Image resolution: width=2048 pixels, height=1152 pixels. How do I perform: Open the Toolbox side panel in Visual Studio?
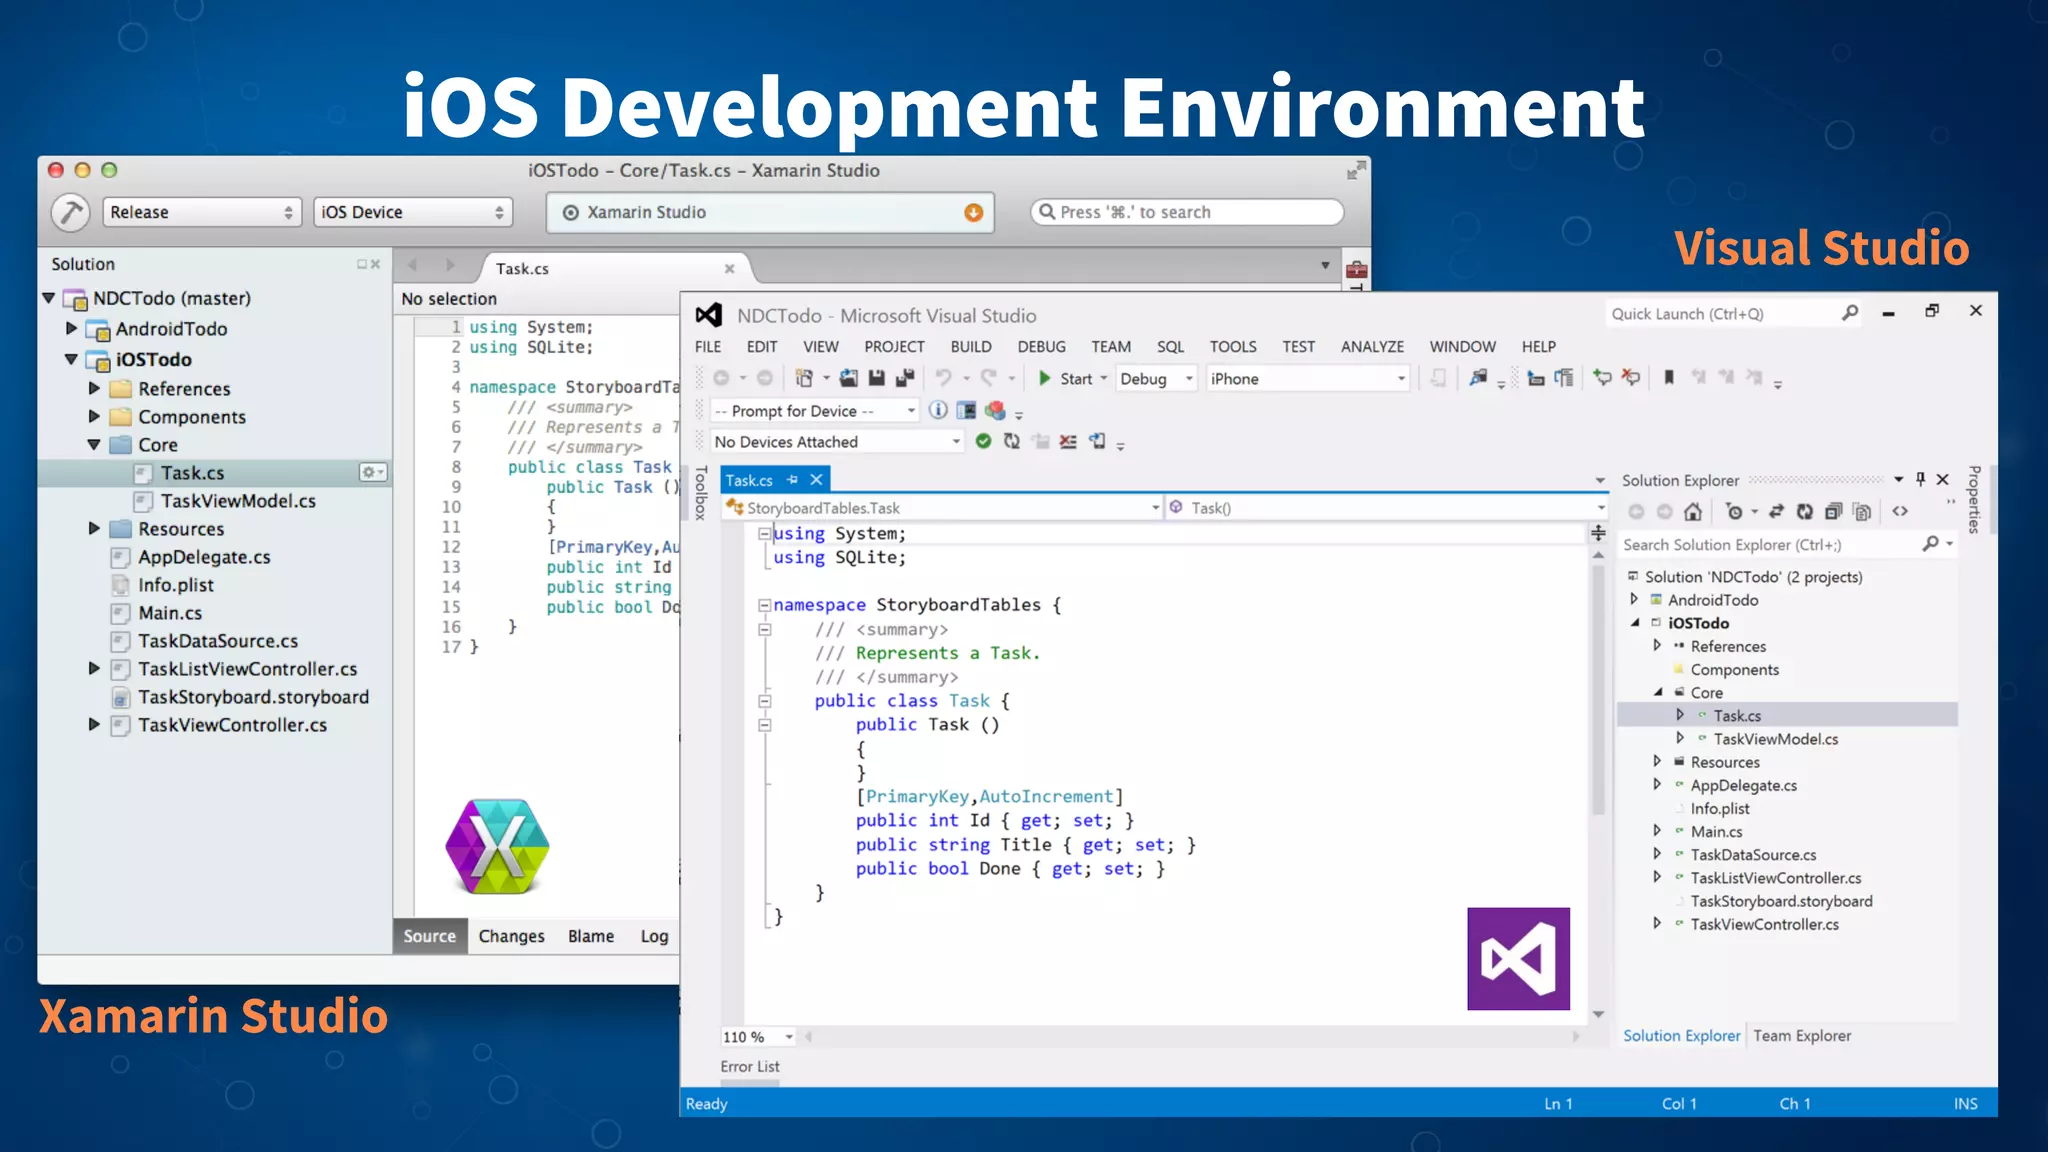700,493
